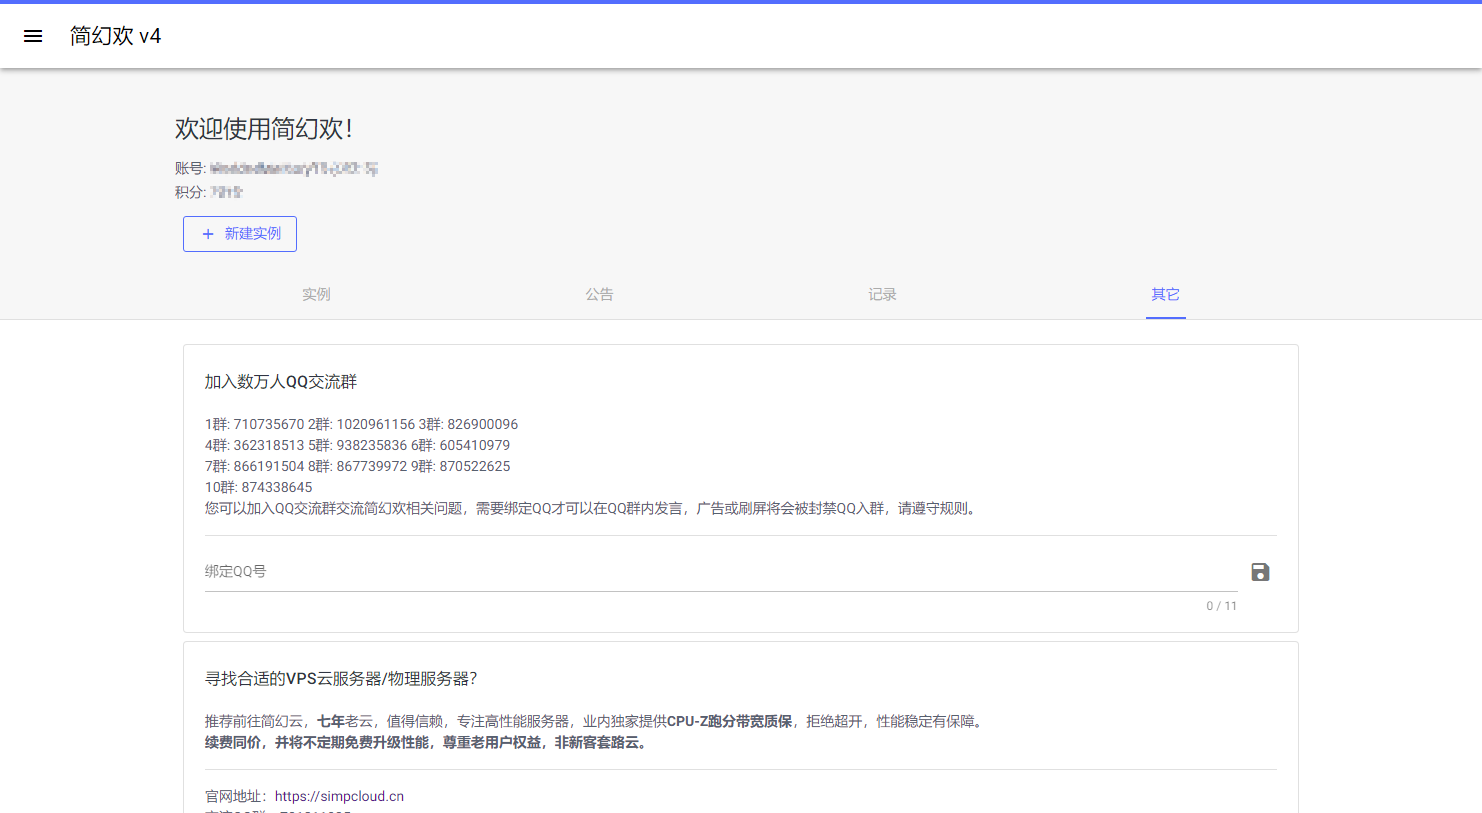Click the 简幻欢 v4 app title

[x=115, y=36]
